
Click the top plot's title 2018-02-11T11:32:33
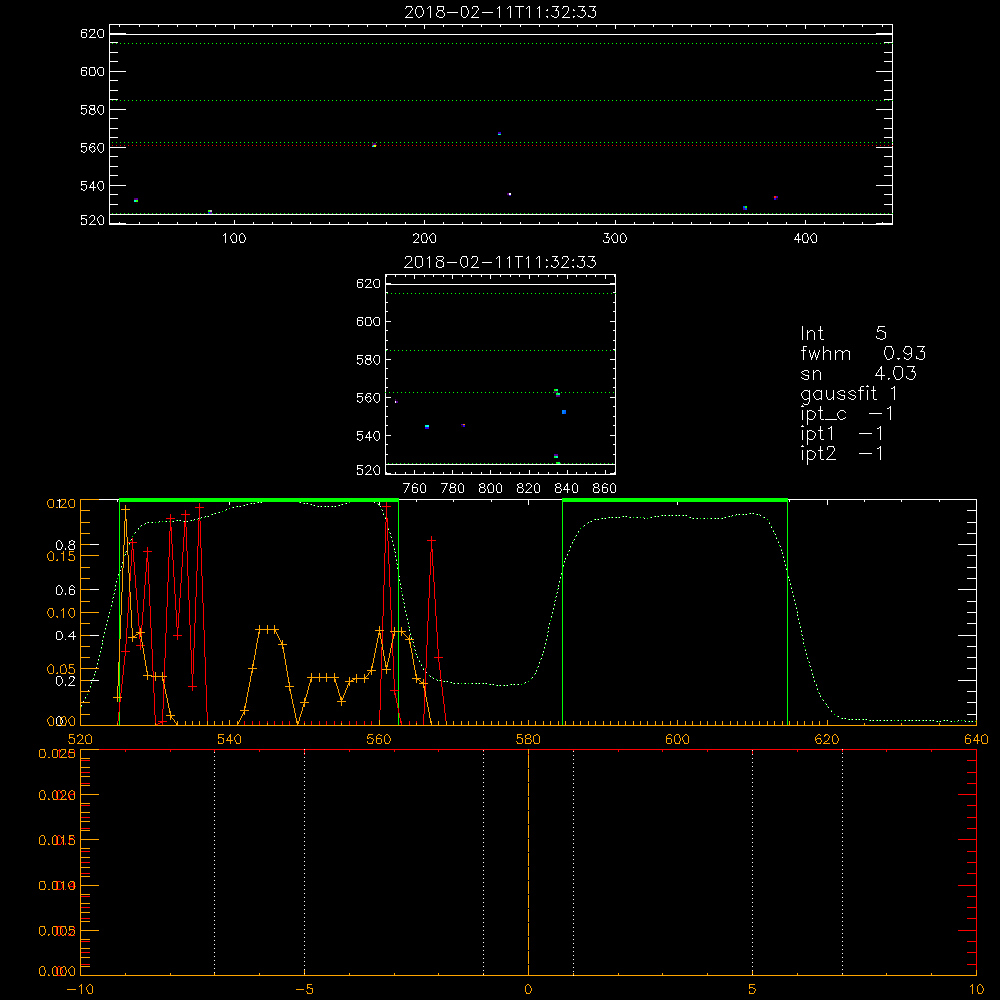tap(501, 12)
